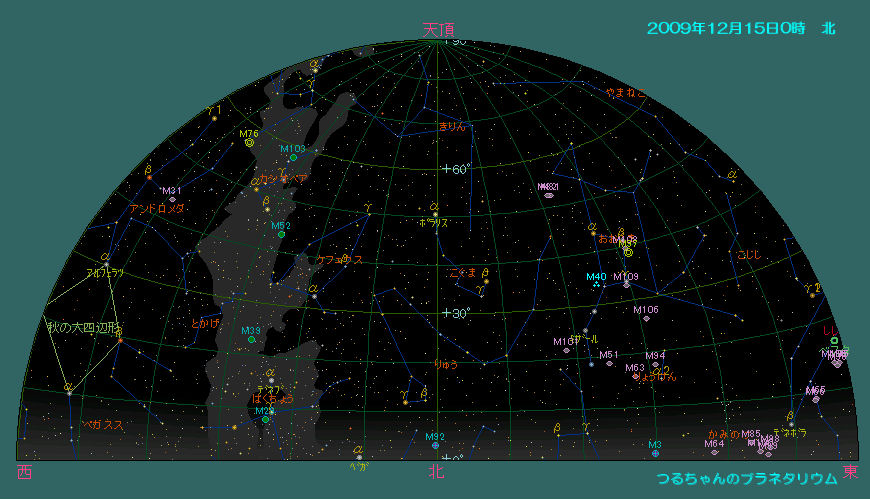Select the +60° altitude label
This screenshot has width=870, height=500.
[456, 169]
